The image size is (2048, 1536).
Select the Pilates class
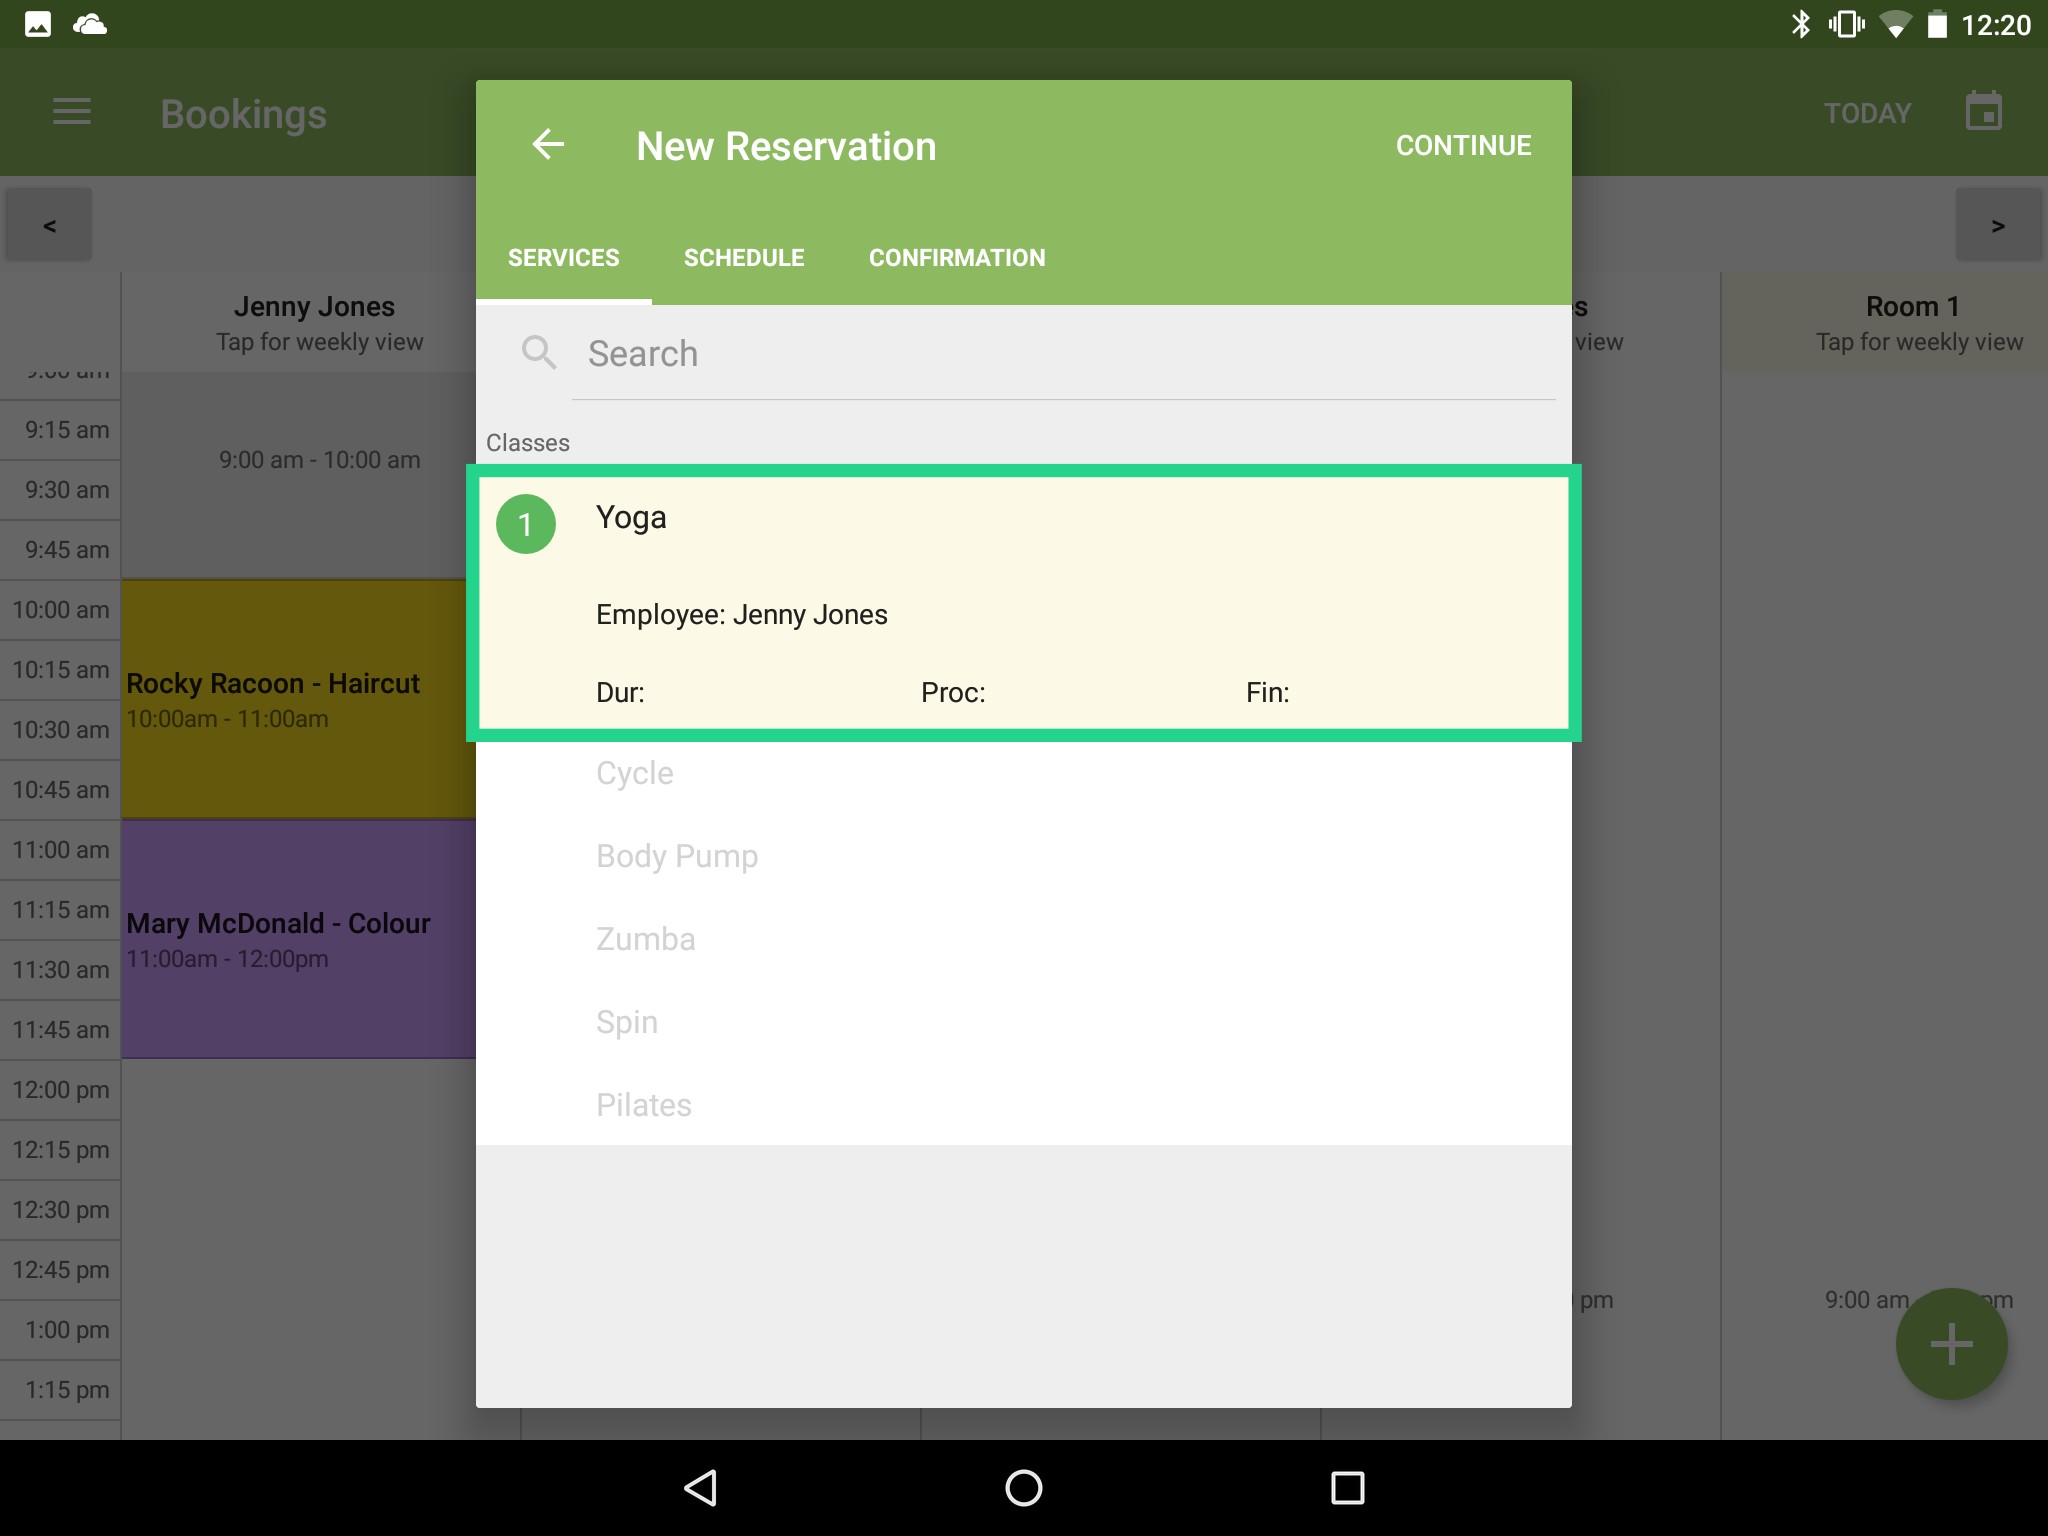click(x=643, y=1104)
